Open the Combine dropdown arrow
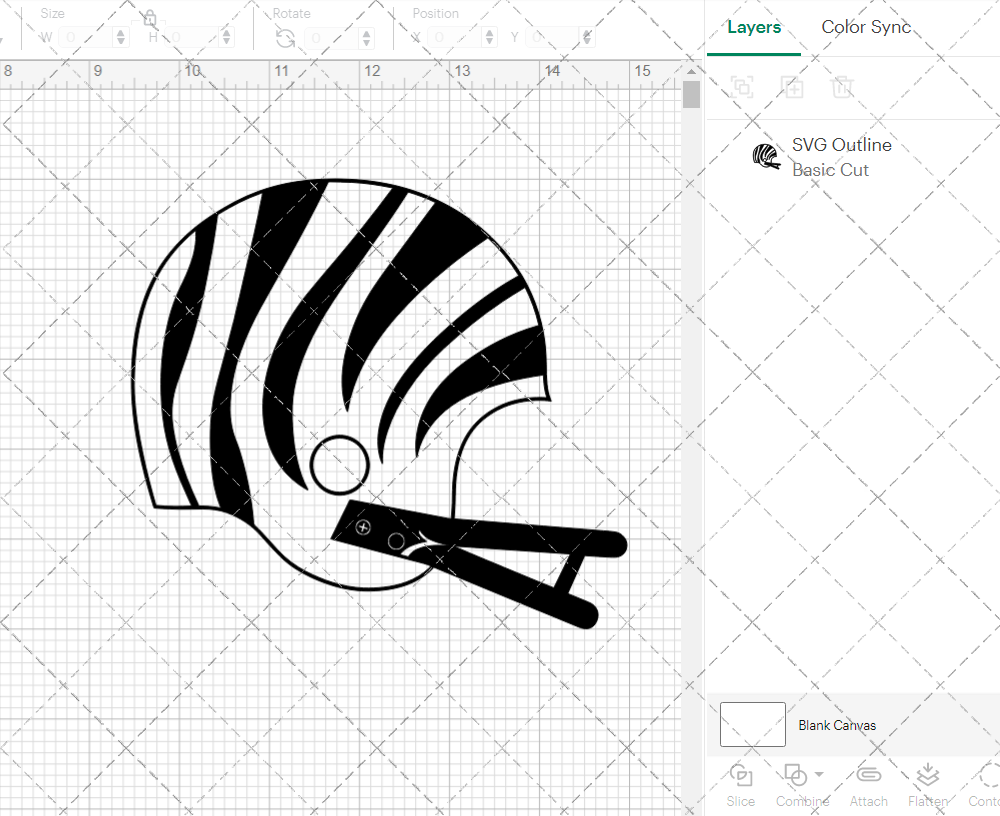 [819, 774]
